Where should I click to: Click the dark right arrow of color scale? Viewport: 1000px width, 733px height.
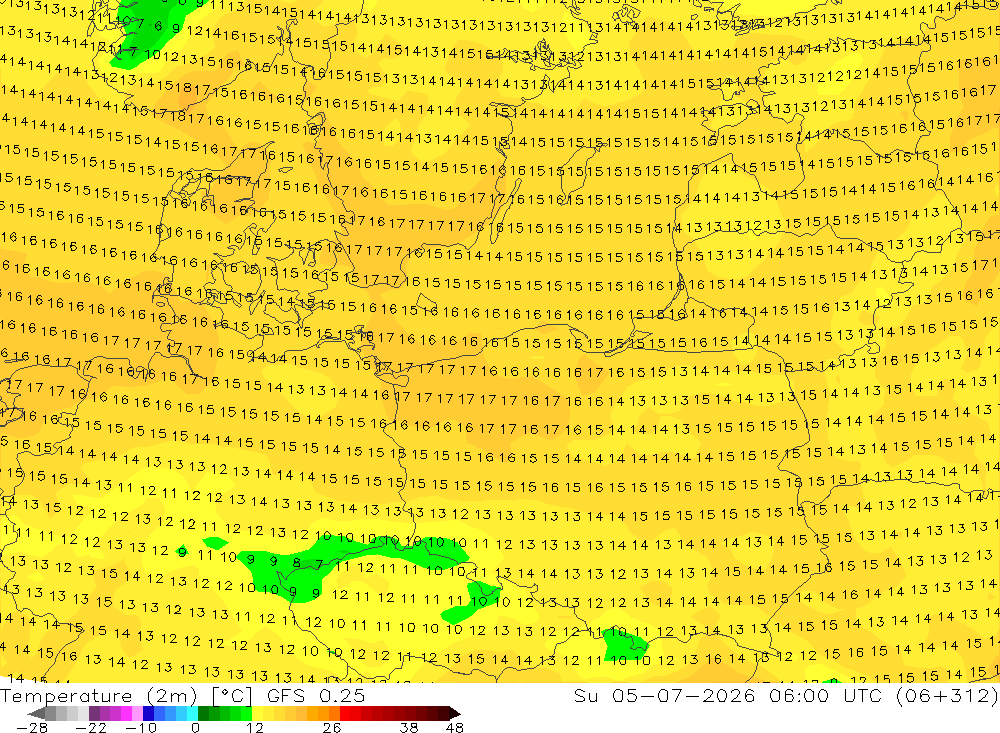pyautogui.click(x=455, y=713)
